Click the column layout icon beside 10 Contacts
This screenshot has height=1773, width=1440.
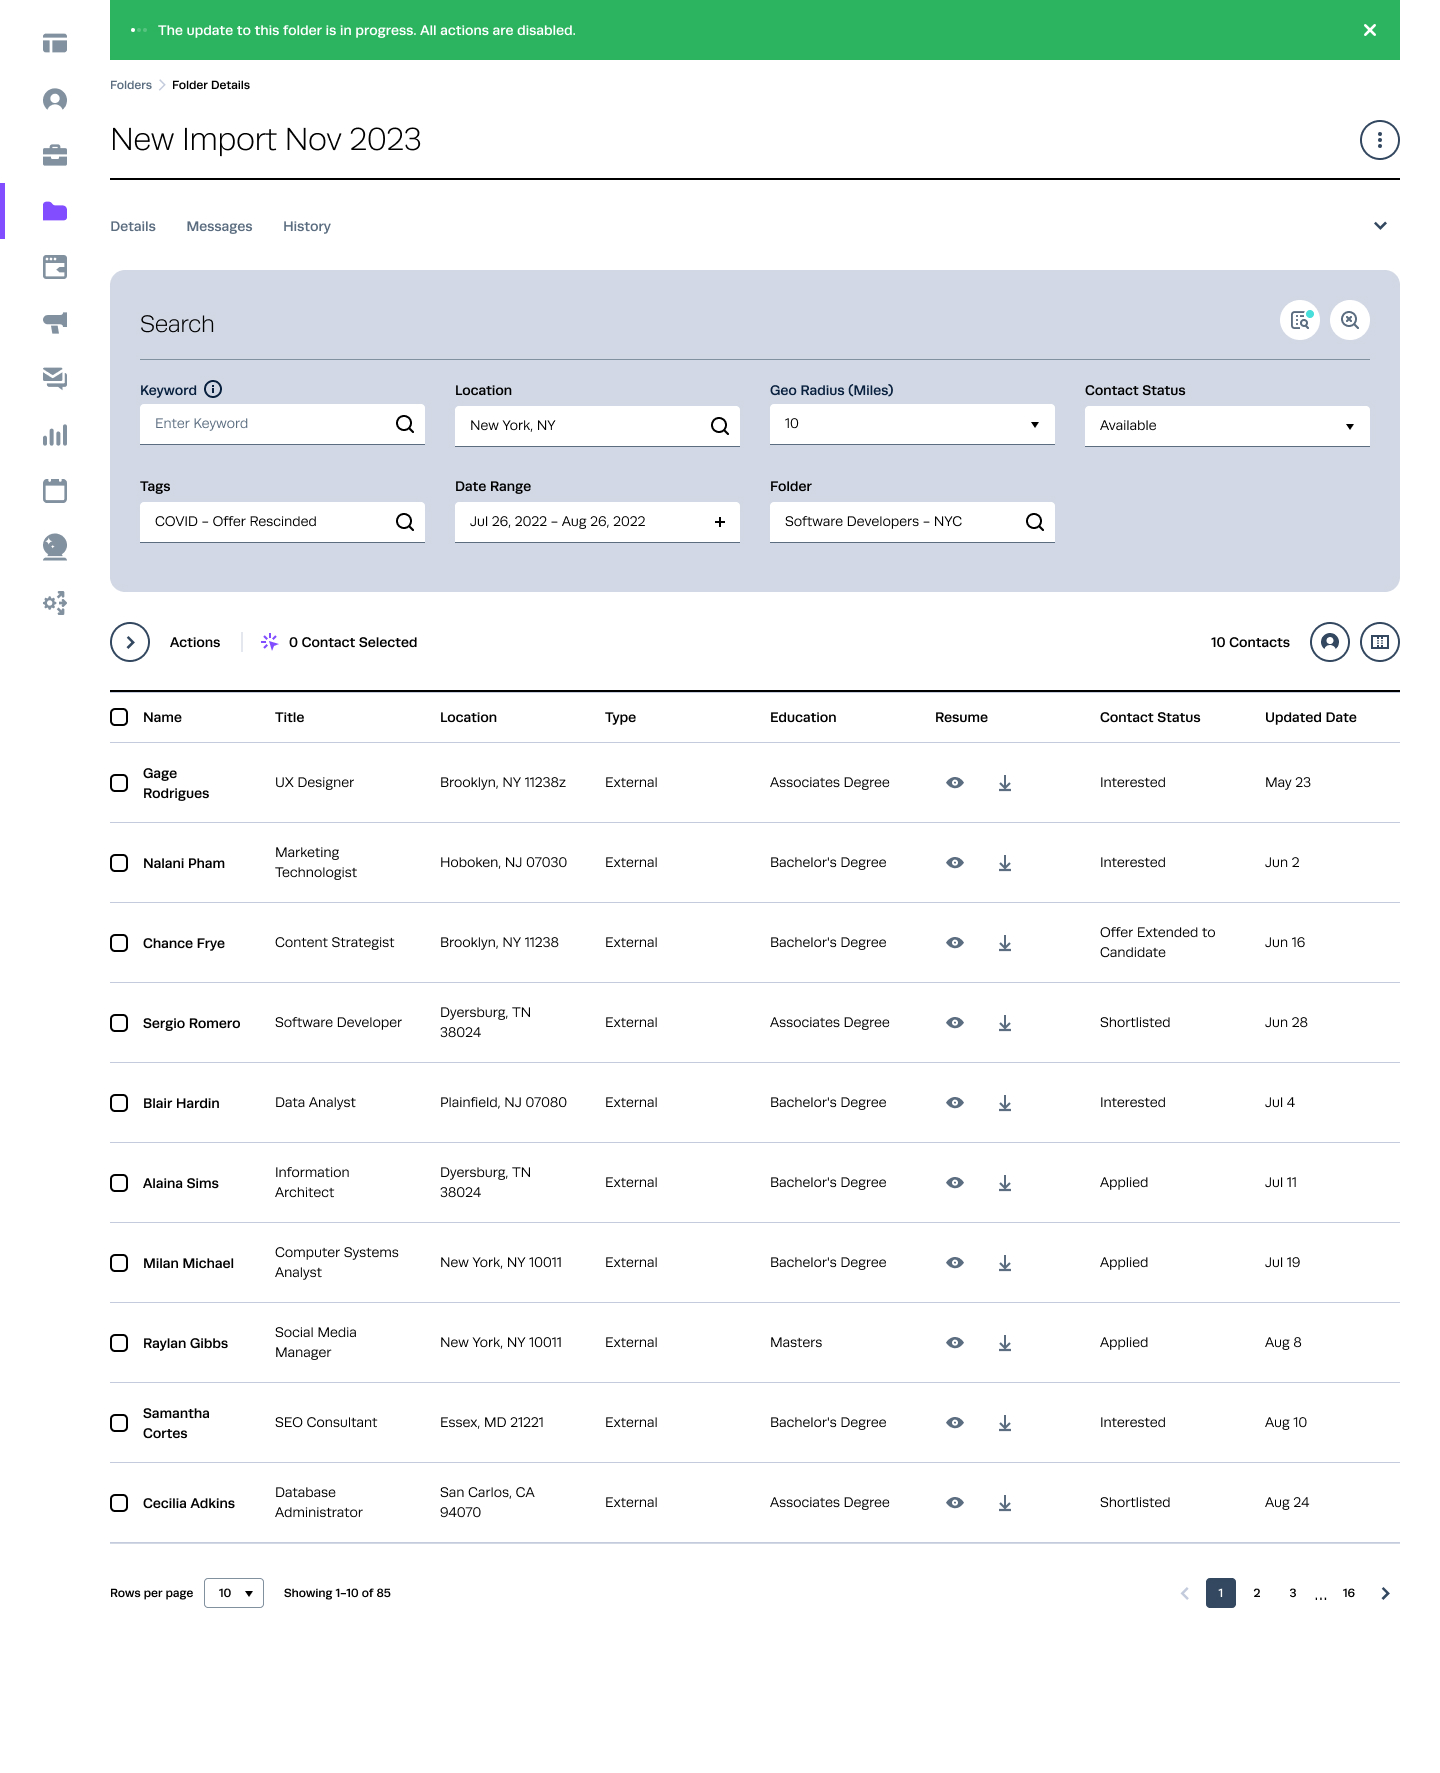(x=1379, y=642)
